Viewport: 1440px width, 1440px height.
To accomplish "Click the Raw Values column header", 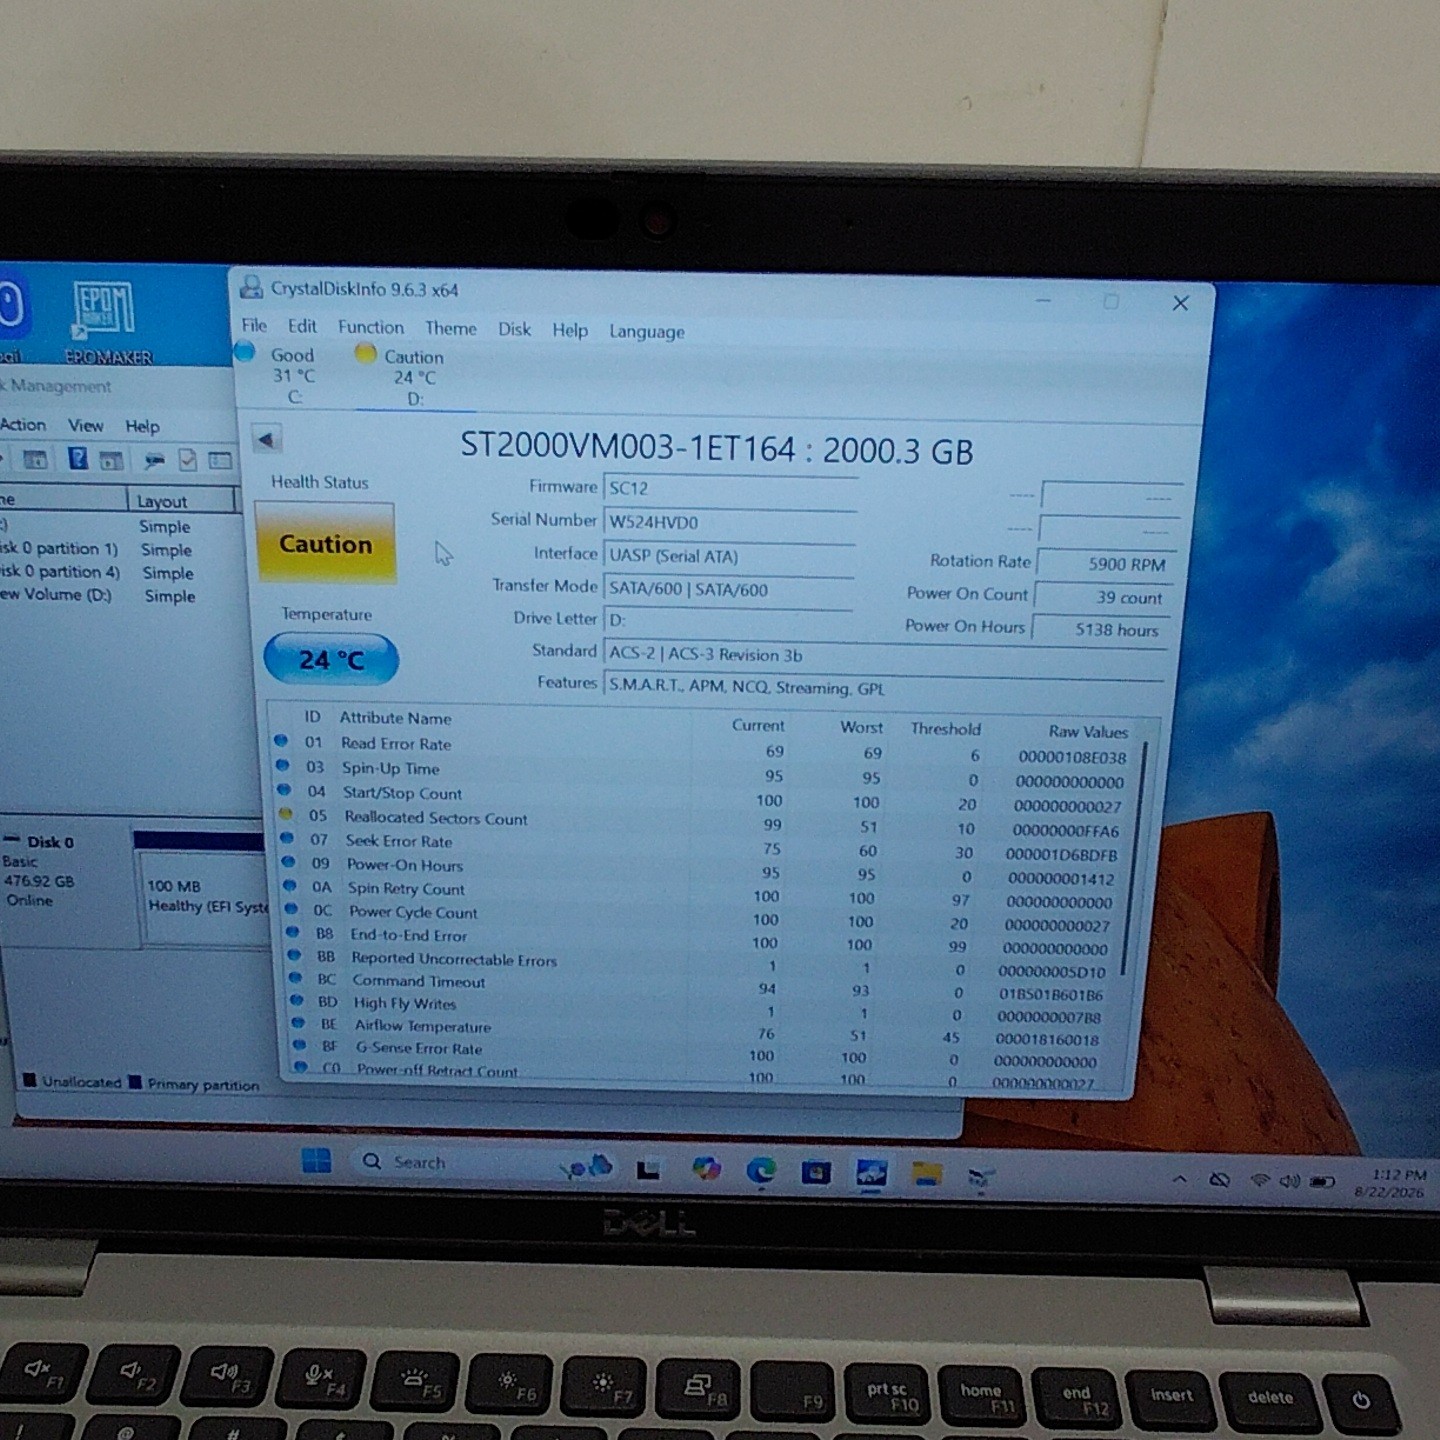I will [1088, 731].
